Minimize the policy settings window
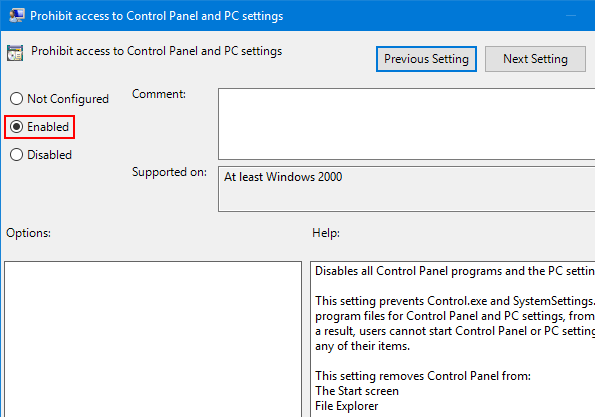 pos(571,16)
